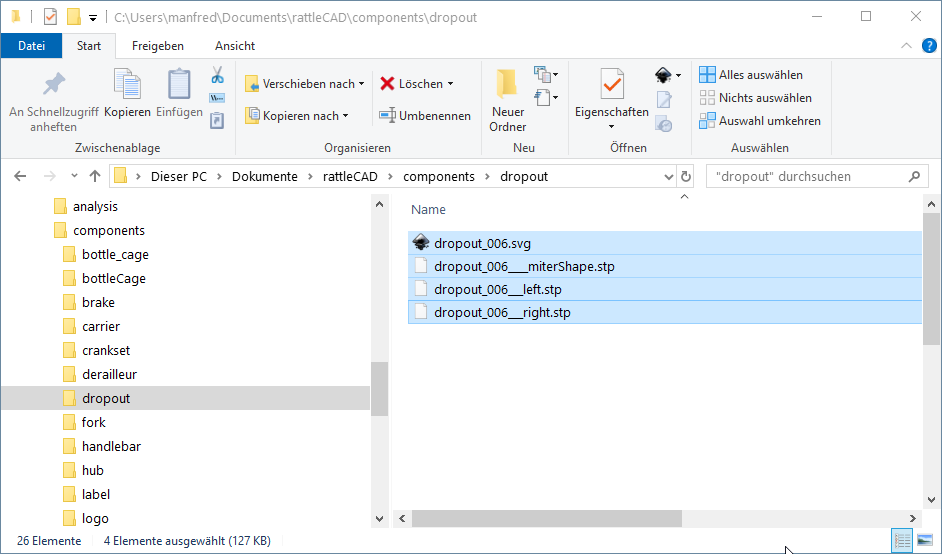Open the address bar history dropdown
Image resolution: width=942 pixels, height=554 pixels.
[x=669, y=177]
